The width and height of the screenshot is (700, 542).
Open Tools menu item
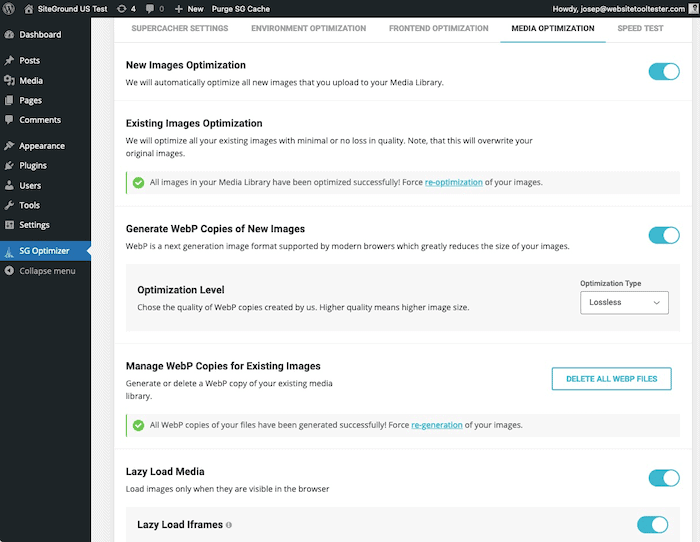tap(29, 205)
